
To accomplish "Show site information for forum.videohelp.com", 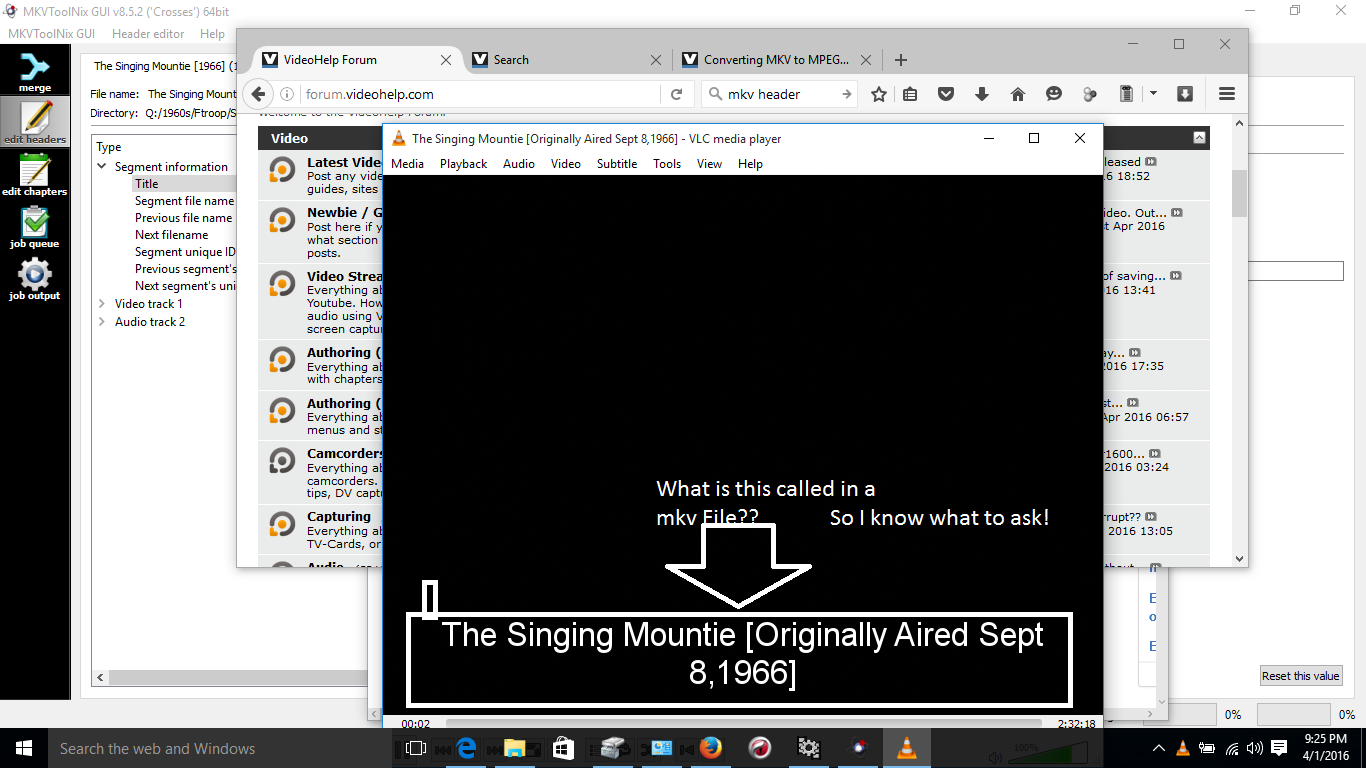I will pyautogui.click(x=287, y=94).
